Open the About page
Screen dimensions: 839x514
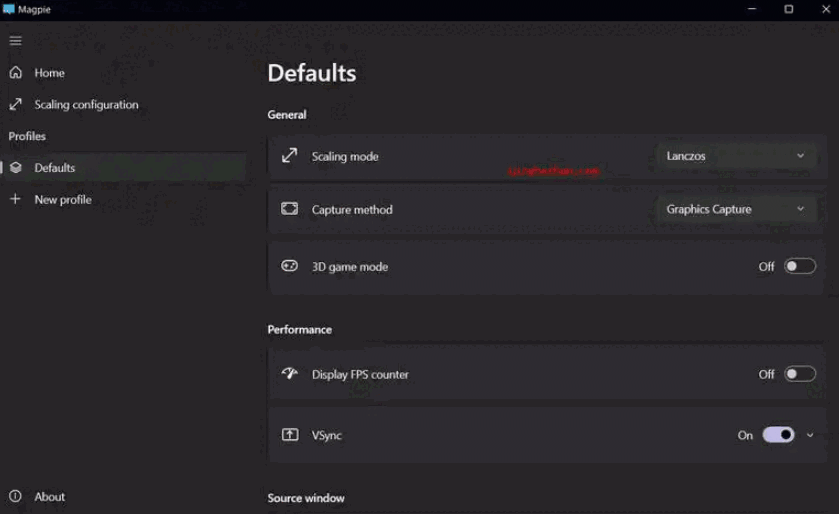pos(49,496)
